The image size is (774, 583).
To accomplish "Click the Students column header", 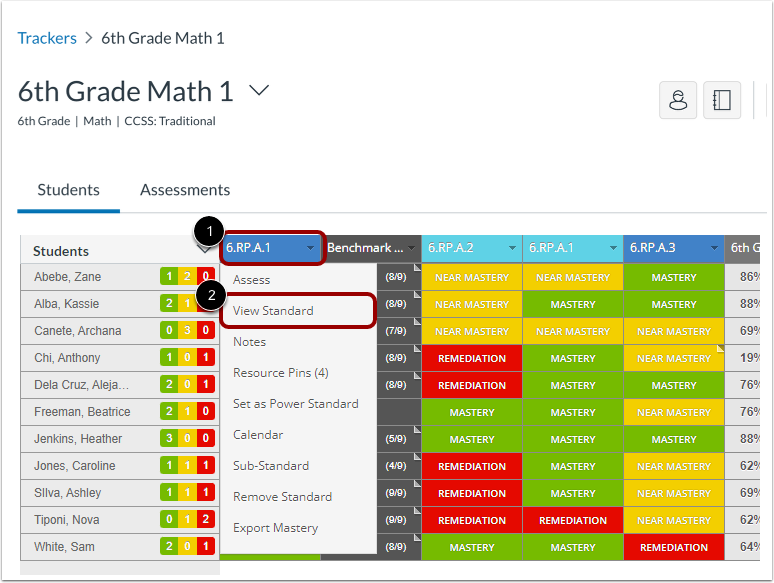I will click(x=61, y=251).
